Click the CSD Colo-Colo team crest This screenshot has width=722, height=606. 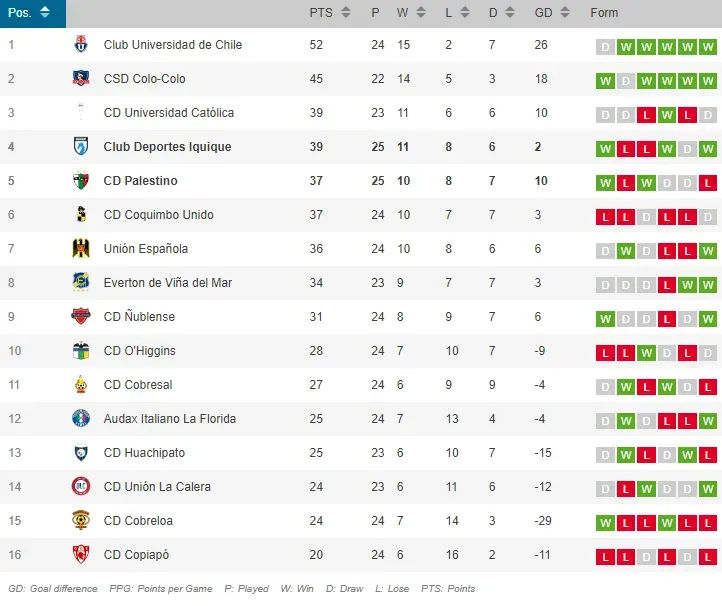81,79
